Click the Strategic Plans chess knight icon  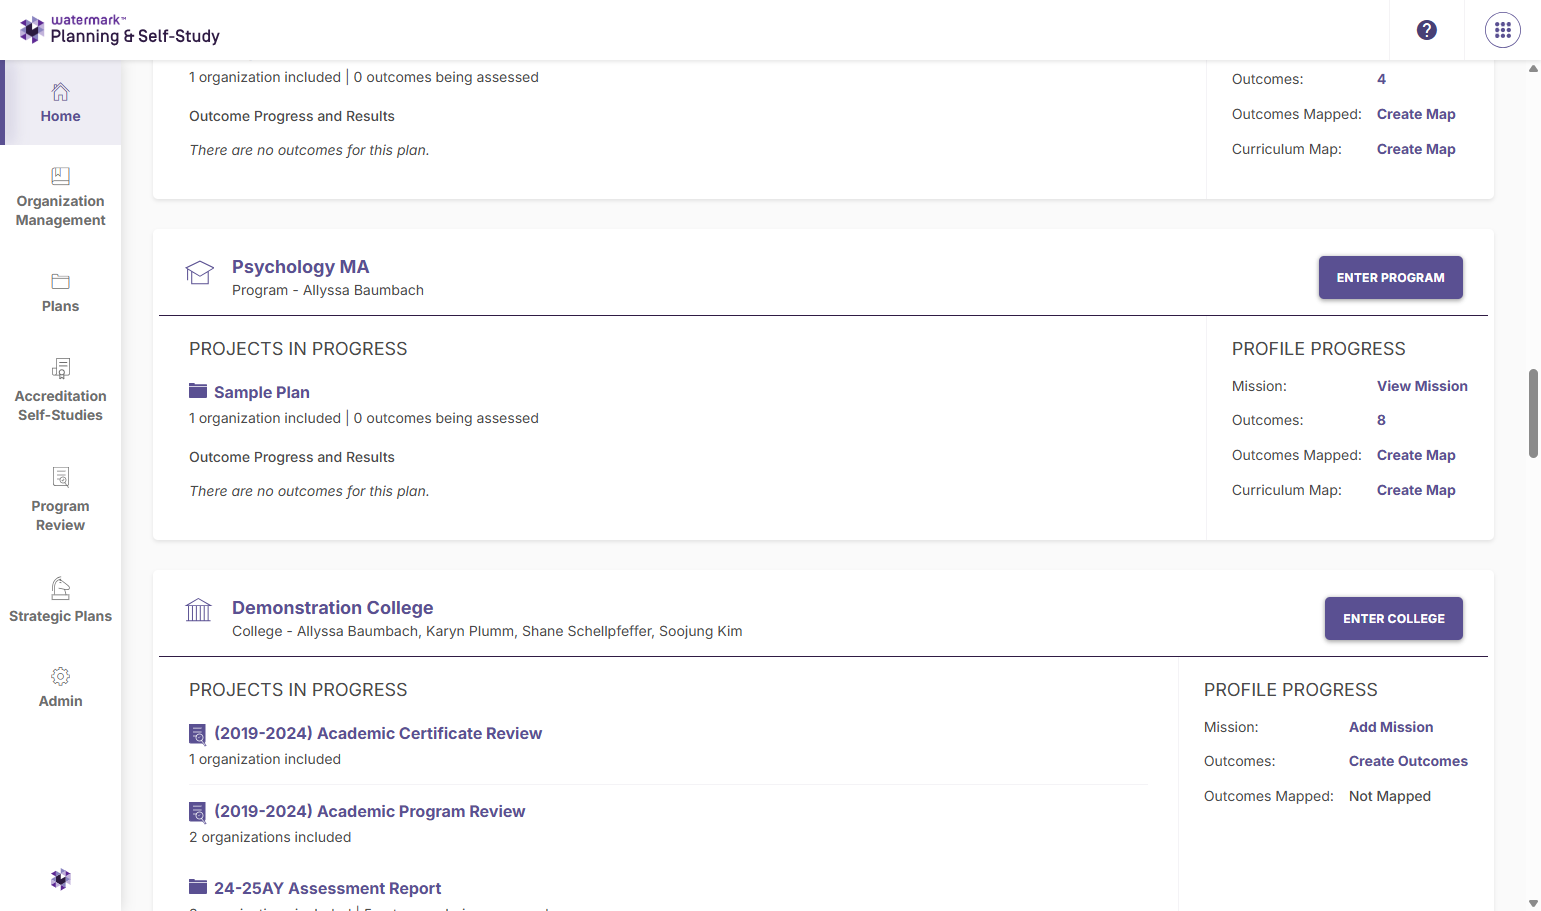61,588
